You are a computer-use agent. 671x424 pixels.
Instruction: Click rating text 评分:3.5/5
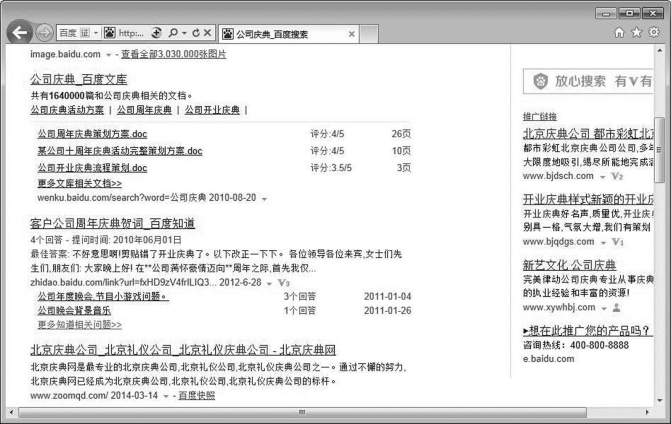coord(331,168)
